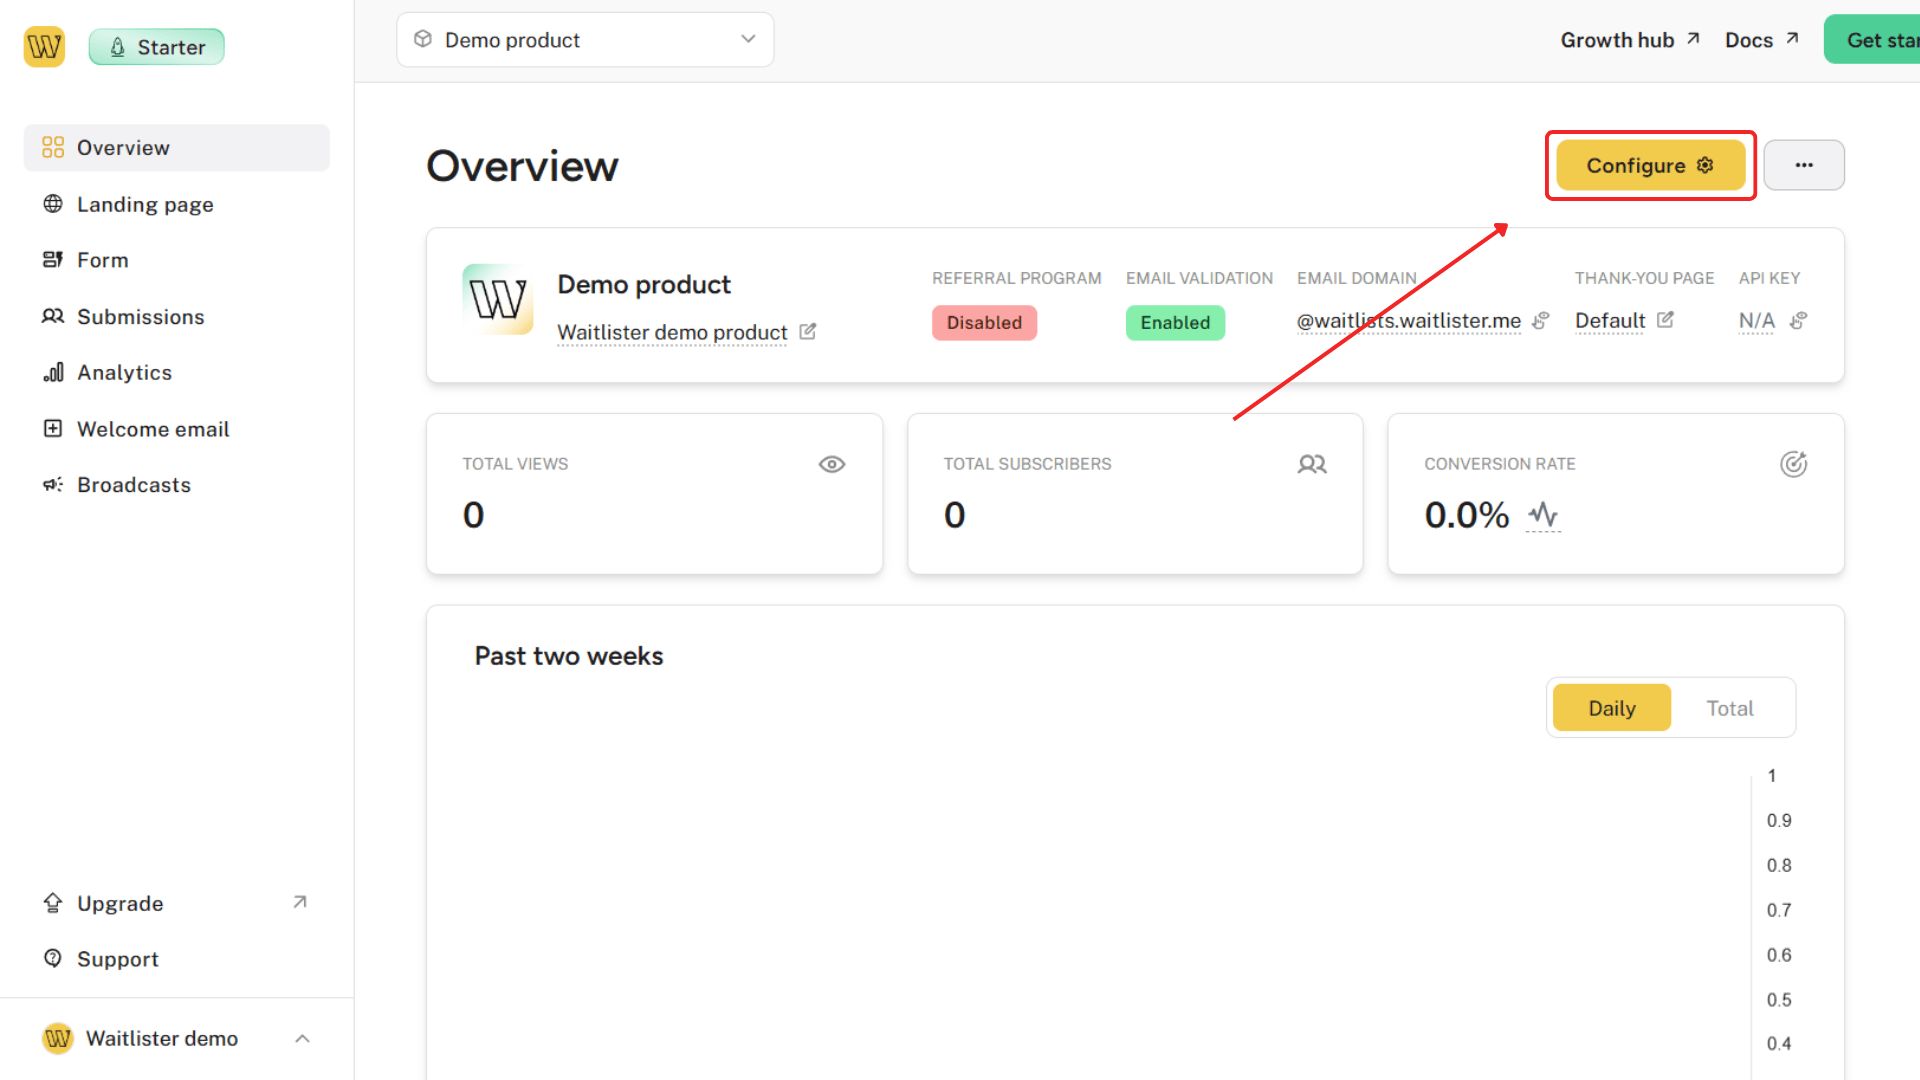The height and width of the screenshot is (1080, 1920).
Task: Click the Waitlister demo avatar icon
Action: point(58,1038)
